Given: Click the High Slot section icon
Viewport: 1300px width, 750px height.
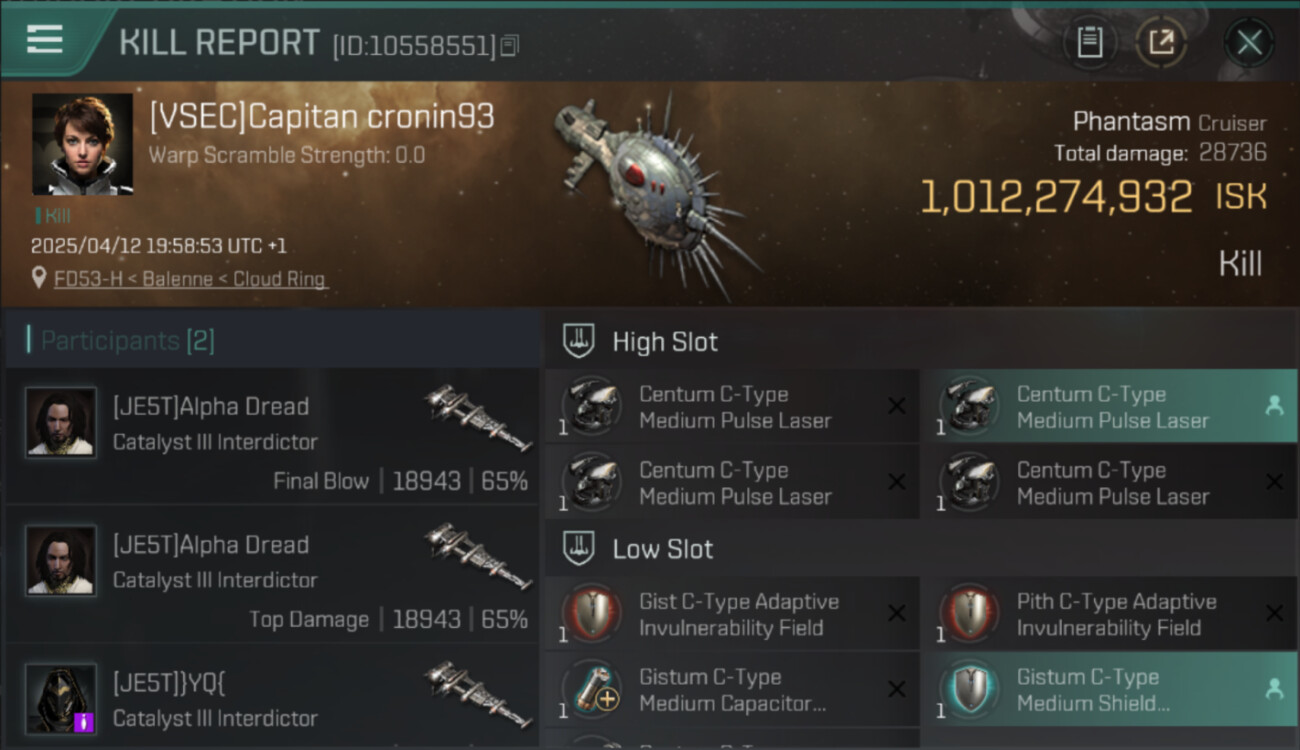Looking at the screenshot, I should point(579,340).
